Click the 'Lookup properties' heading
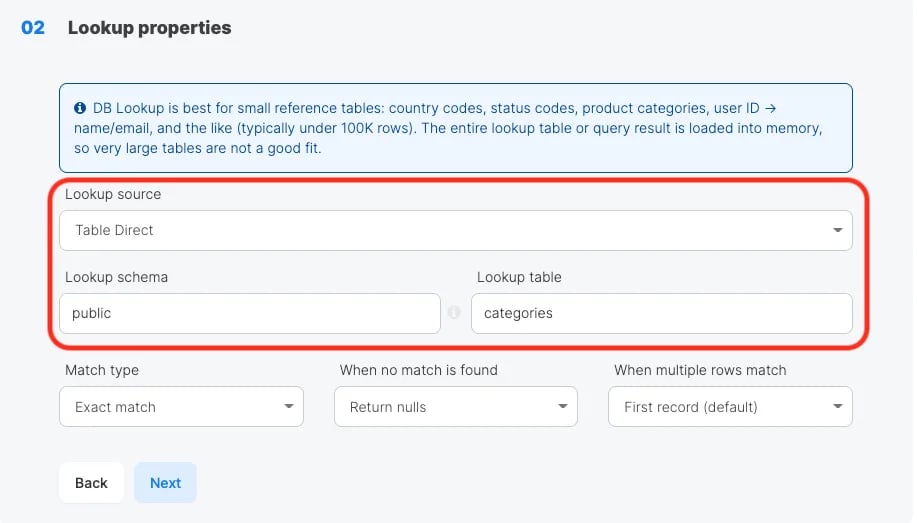917x523 pixels. (149, 27)
